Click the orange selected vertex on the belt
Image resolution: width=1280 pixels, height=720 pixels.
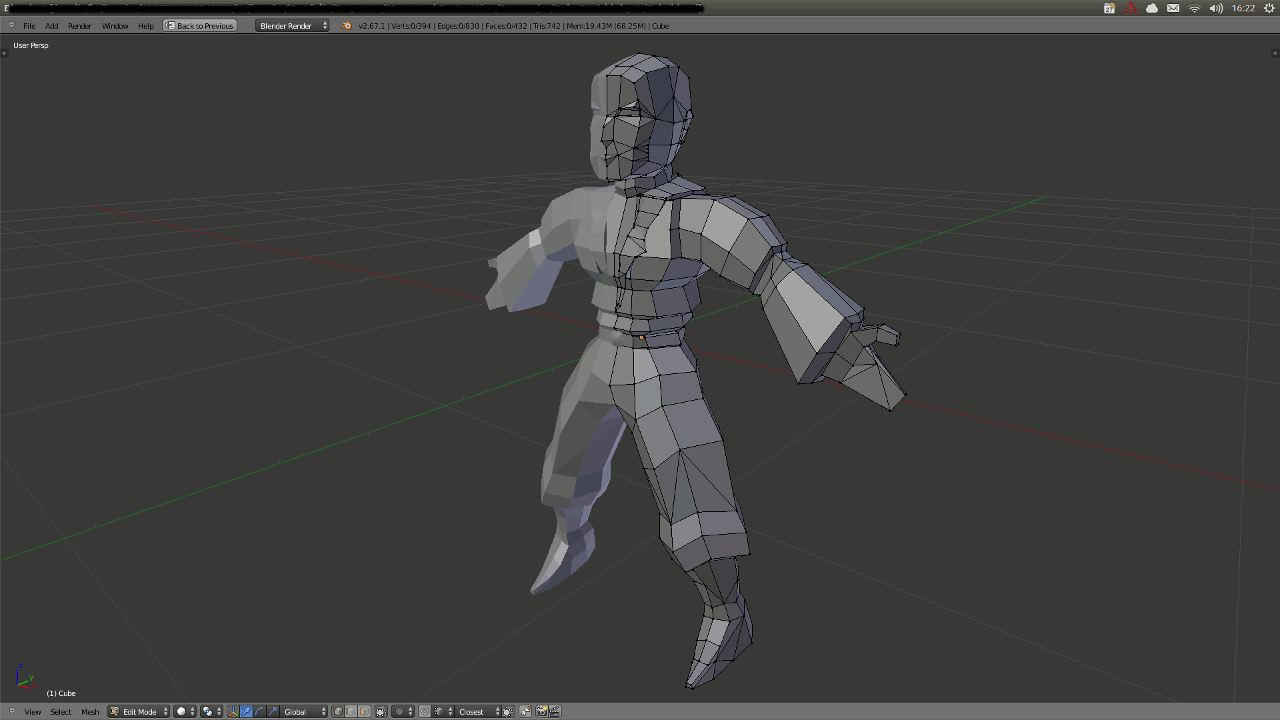pyautogui.click(x=641, y=338)
